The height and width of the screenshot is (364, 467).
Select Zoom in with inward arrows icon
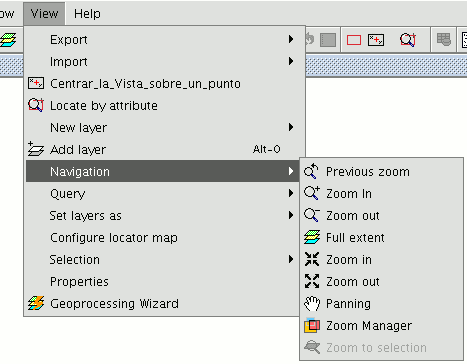click(x=381, y=260)
